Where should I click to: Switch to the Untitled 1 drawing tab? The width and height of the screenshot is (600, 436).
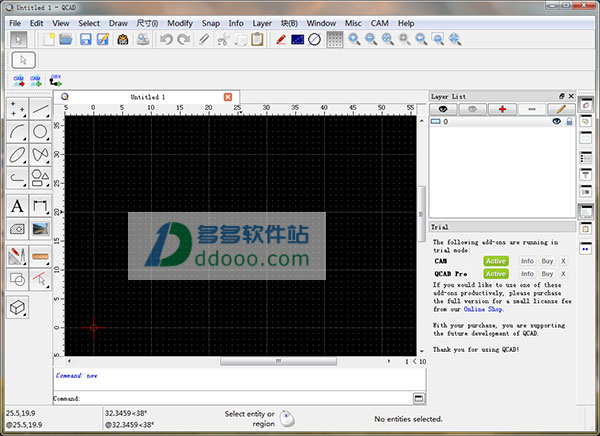click(147, 97)
